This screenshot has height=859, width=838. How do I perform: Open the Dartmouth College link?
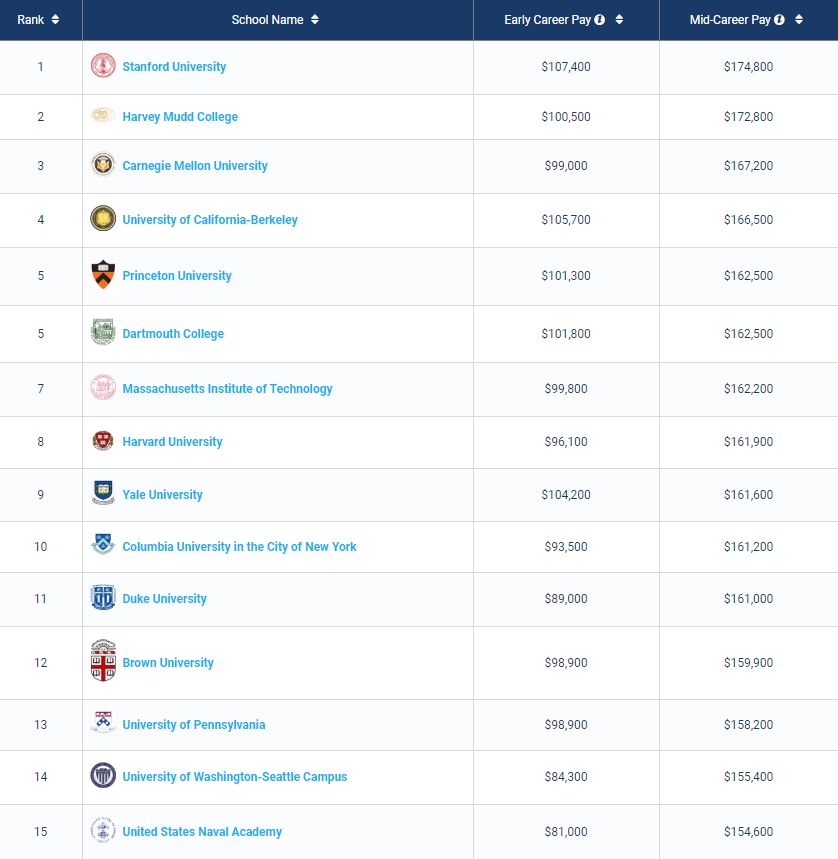point(173,334)
